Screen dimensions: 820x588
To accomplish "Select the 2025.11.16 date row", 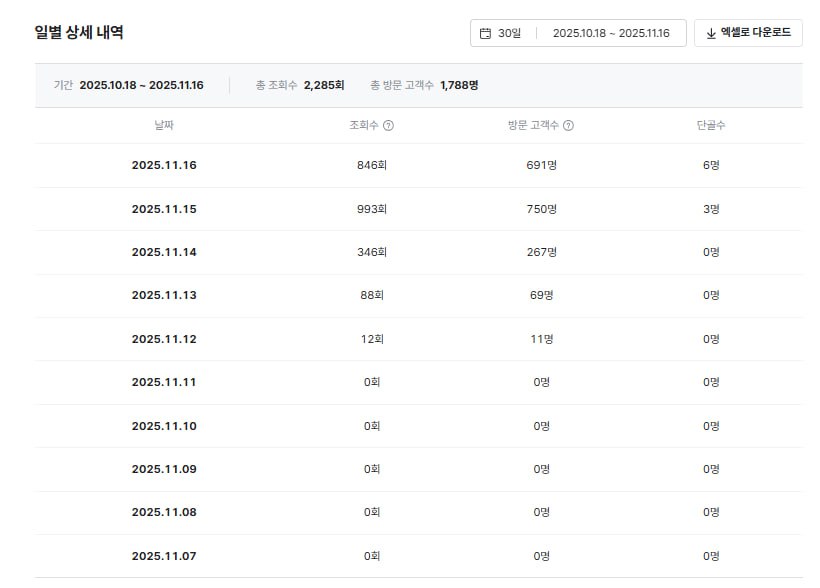I will click(x=164, y=165).
